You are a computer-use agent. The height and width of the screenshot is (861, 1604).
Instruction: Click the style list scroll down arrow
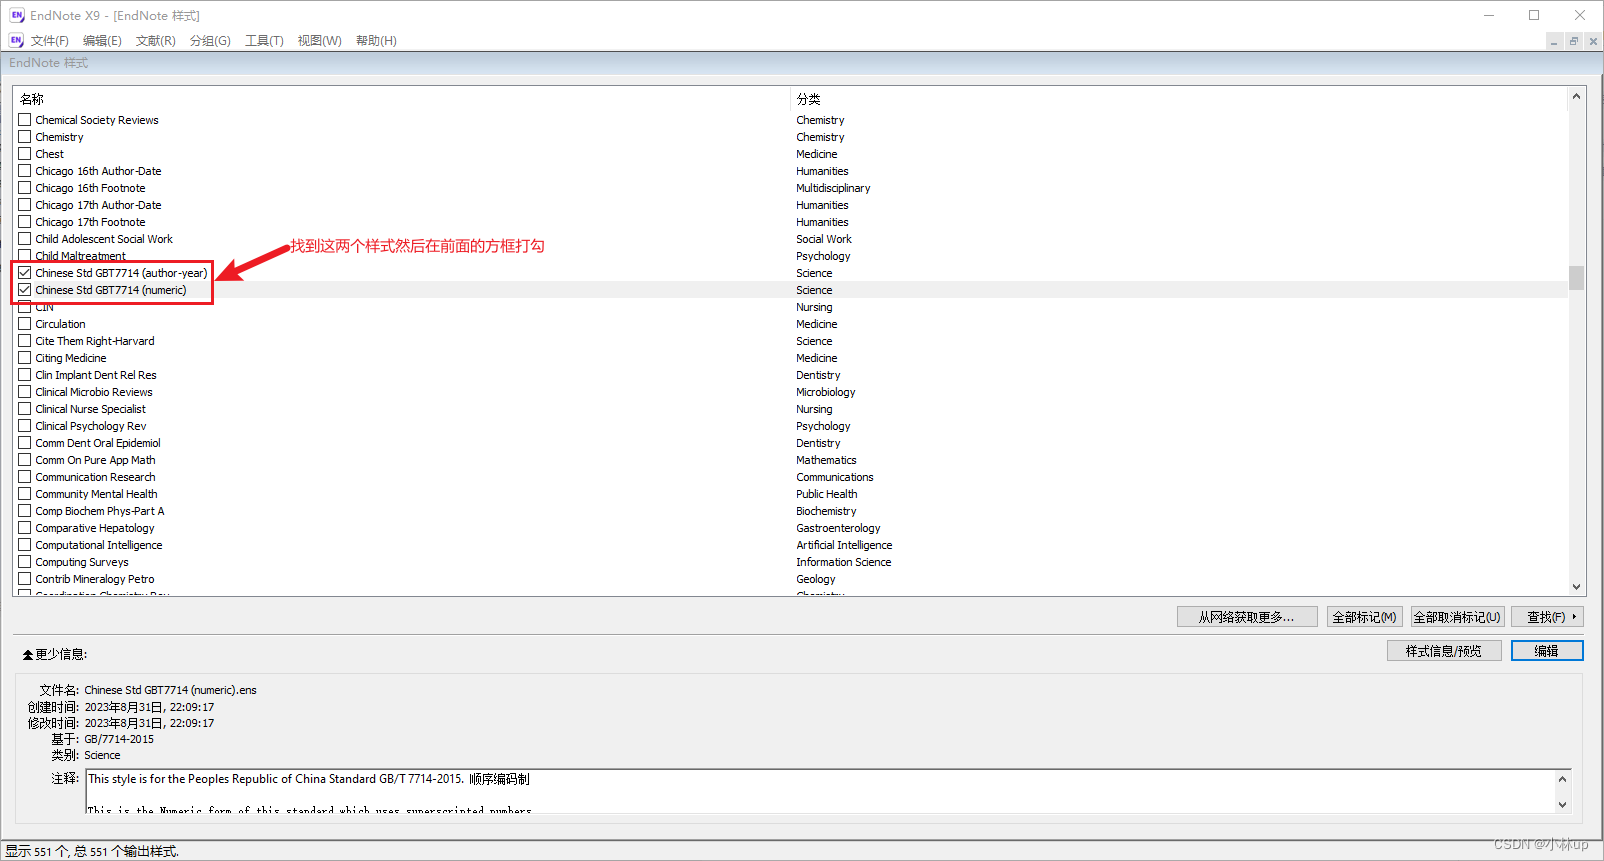click(1576, 587)
